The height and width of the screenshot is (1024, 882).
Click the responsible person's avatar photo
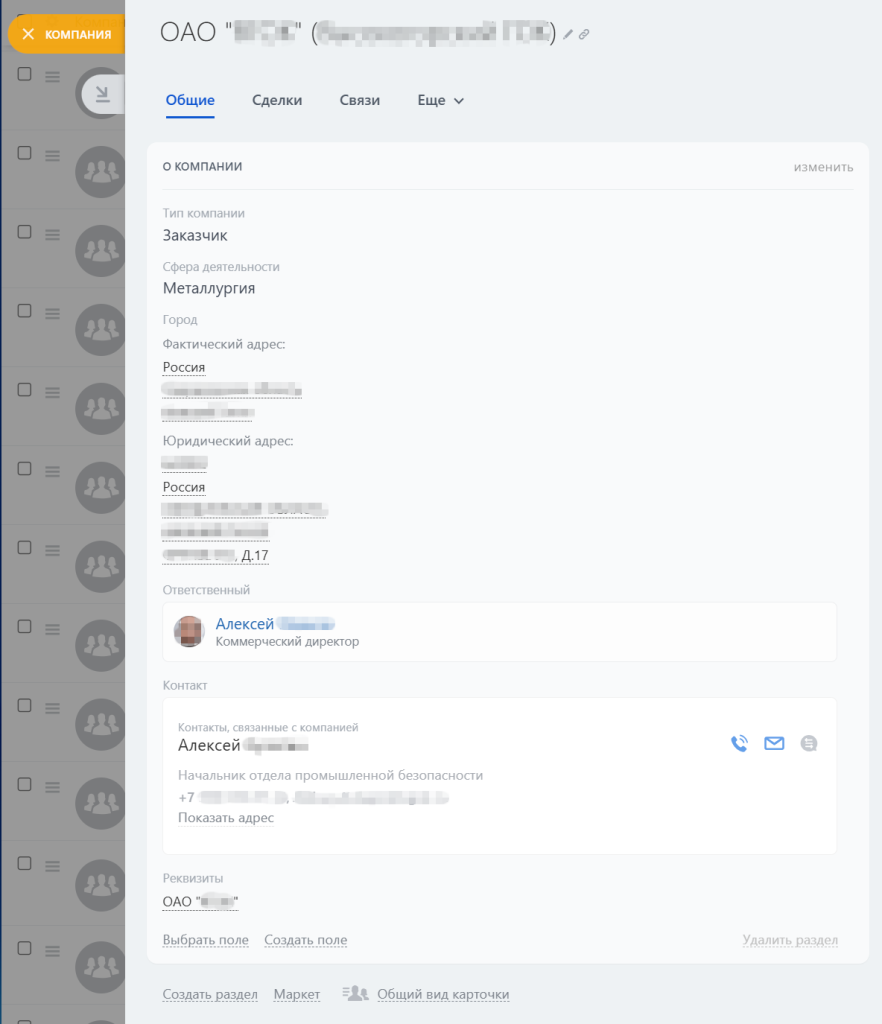click(x=189, y=632)
